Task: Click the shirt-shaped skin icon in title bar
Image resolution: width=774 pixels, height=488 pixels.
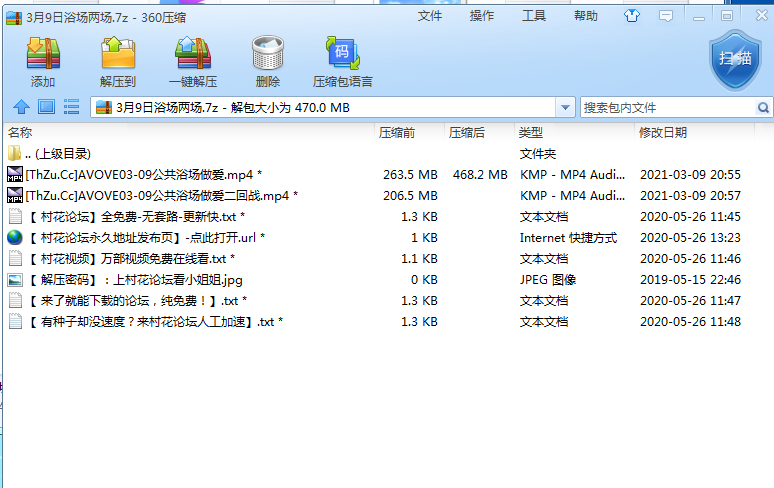Action: 632,16
